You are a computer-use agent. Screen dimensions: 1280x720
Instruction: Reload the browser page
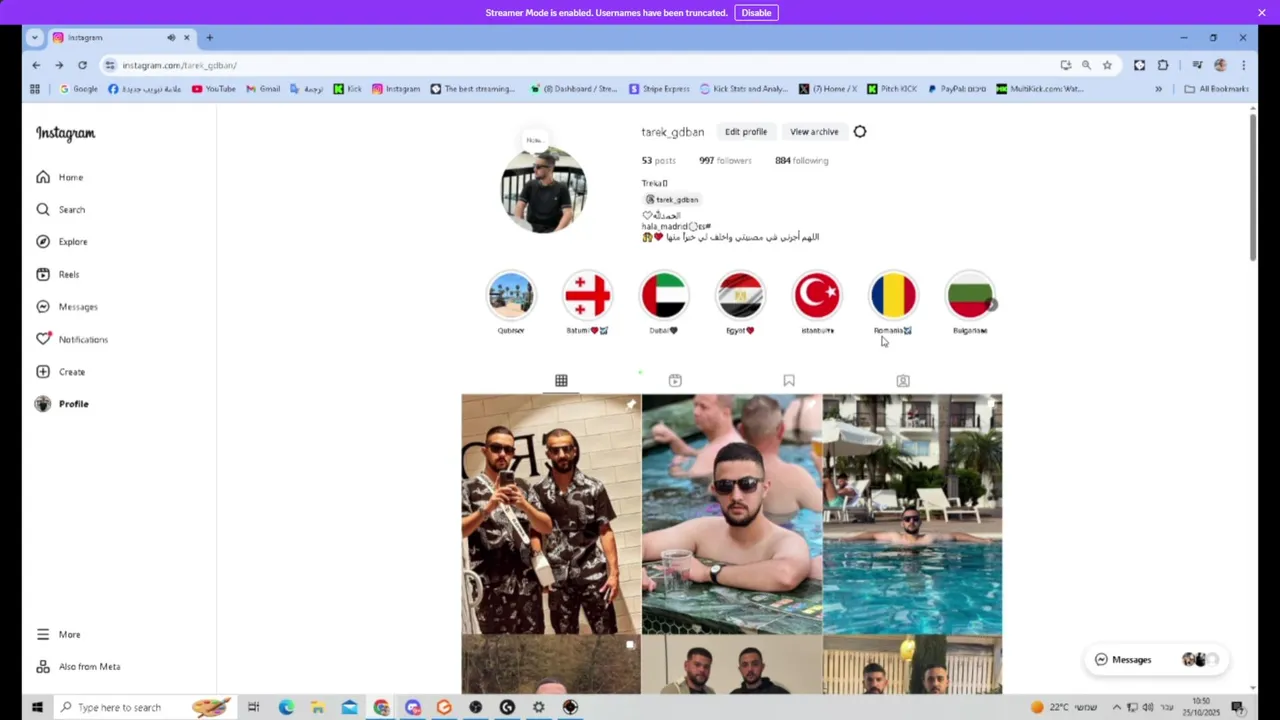[82, 65]
